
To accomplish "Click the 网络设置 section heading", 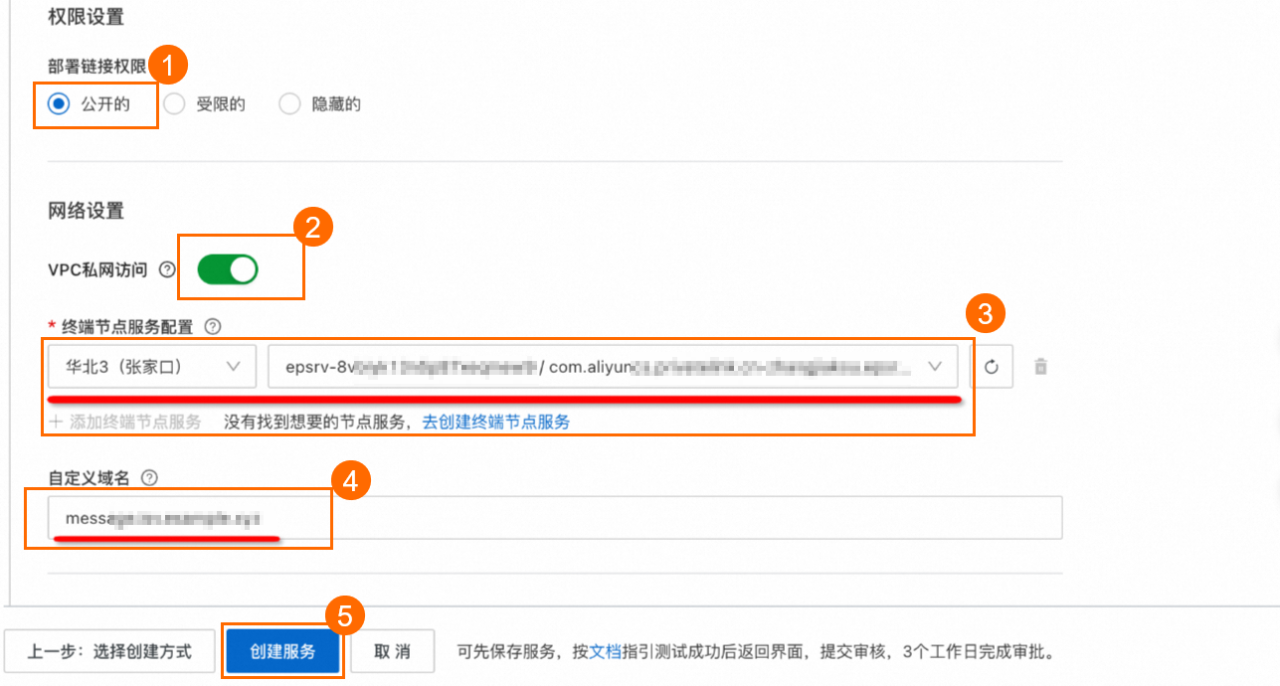I will [86, 211].
